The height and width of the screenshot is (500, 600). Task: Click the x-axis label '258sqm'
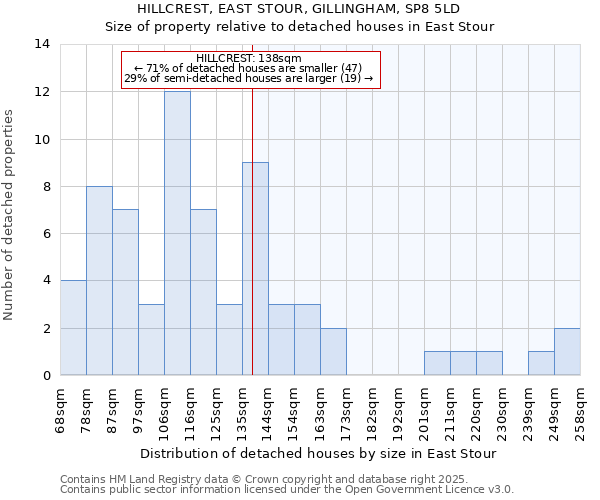pos(580,415)
